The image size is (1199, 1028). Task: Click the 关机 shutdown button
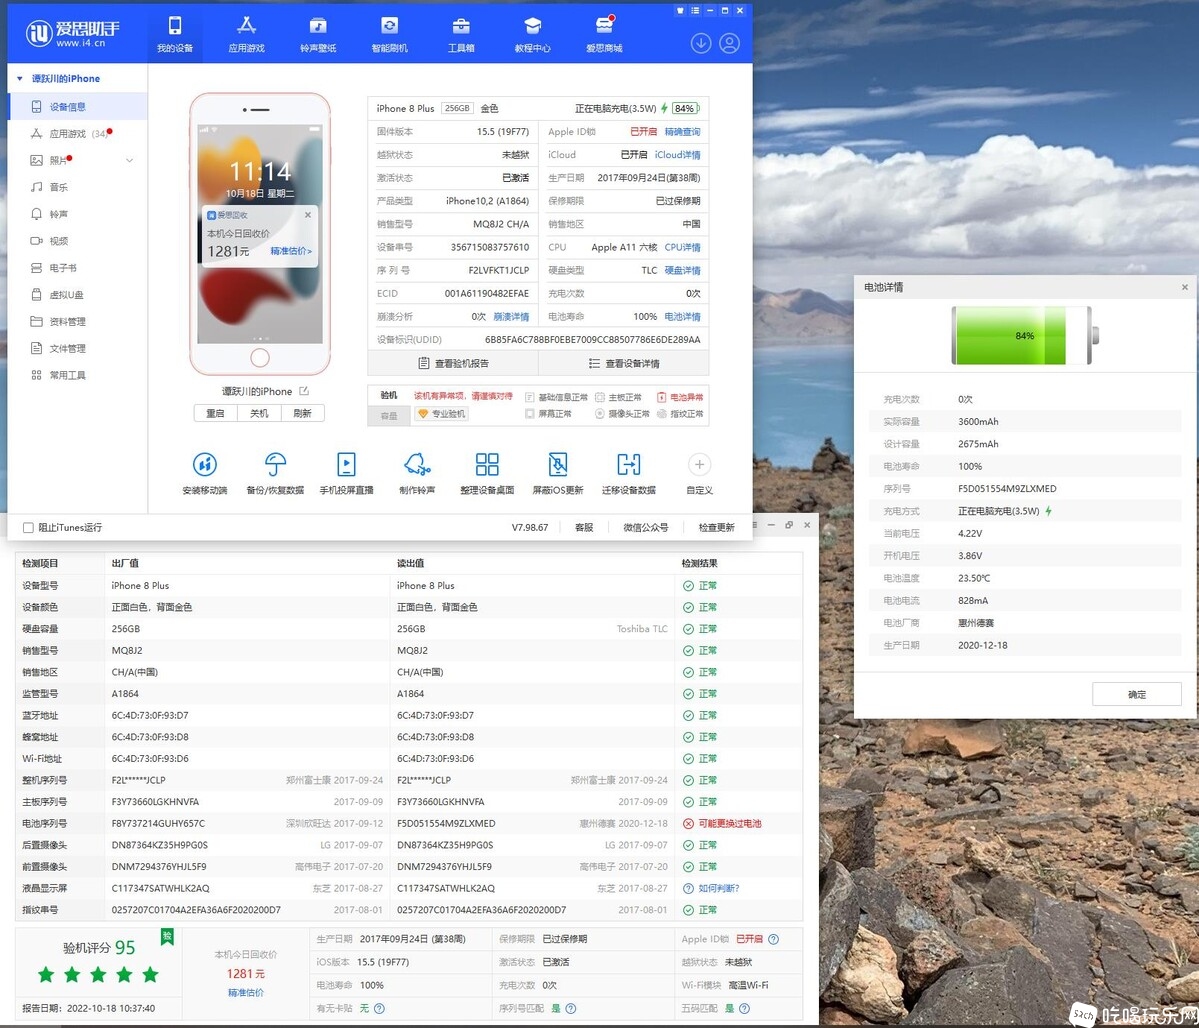tap(259, 413)
